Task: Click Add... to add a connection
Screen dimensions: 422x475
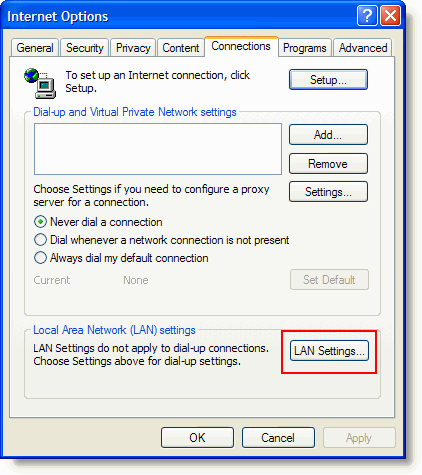Action: click(x=328, y=135)
